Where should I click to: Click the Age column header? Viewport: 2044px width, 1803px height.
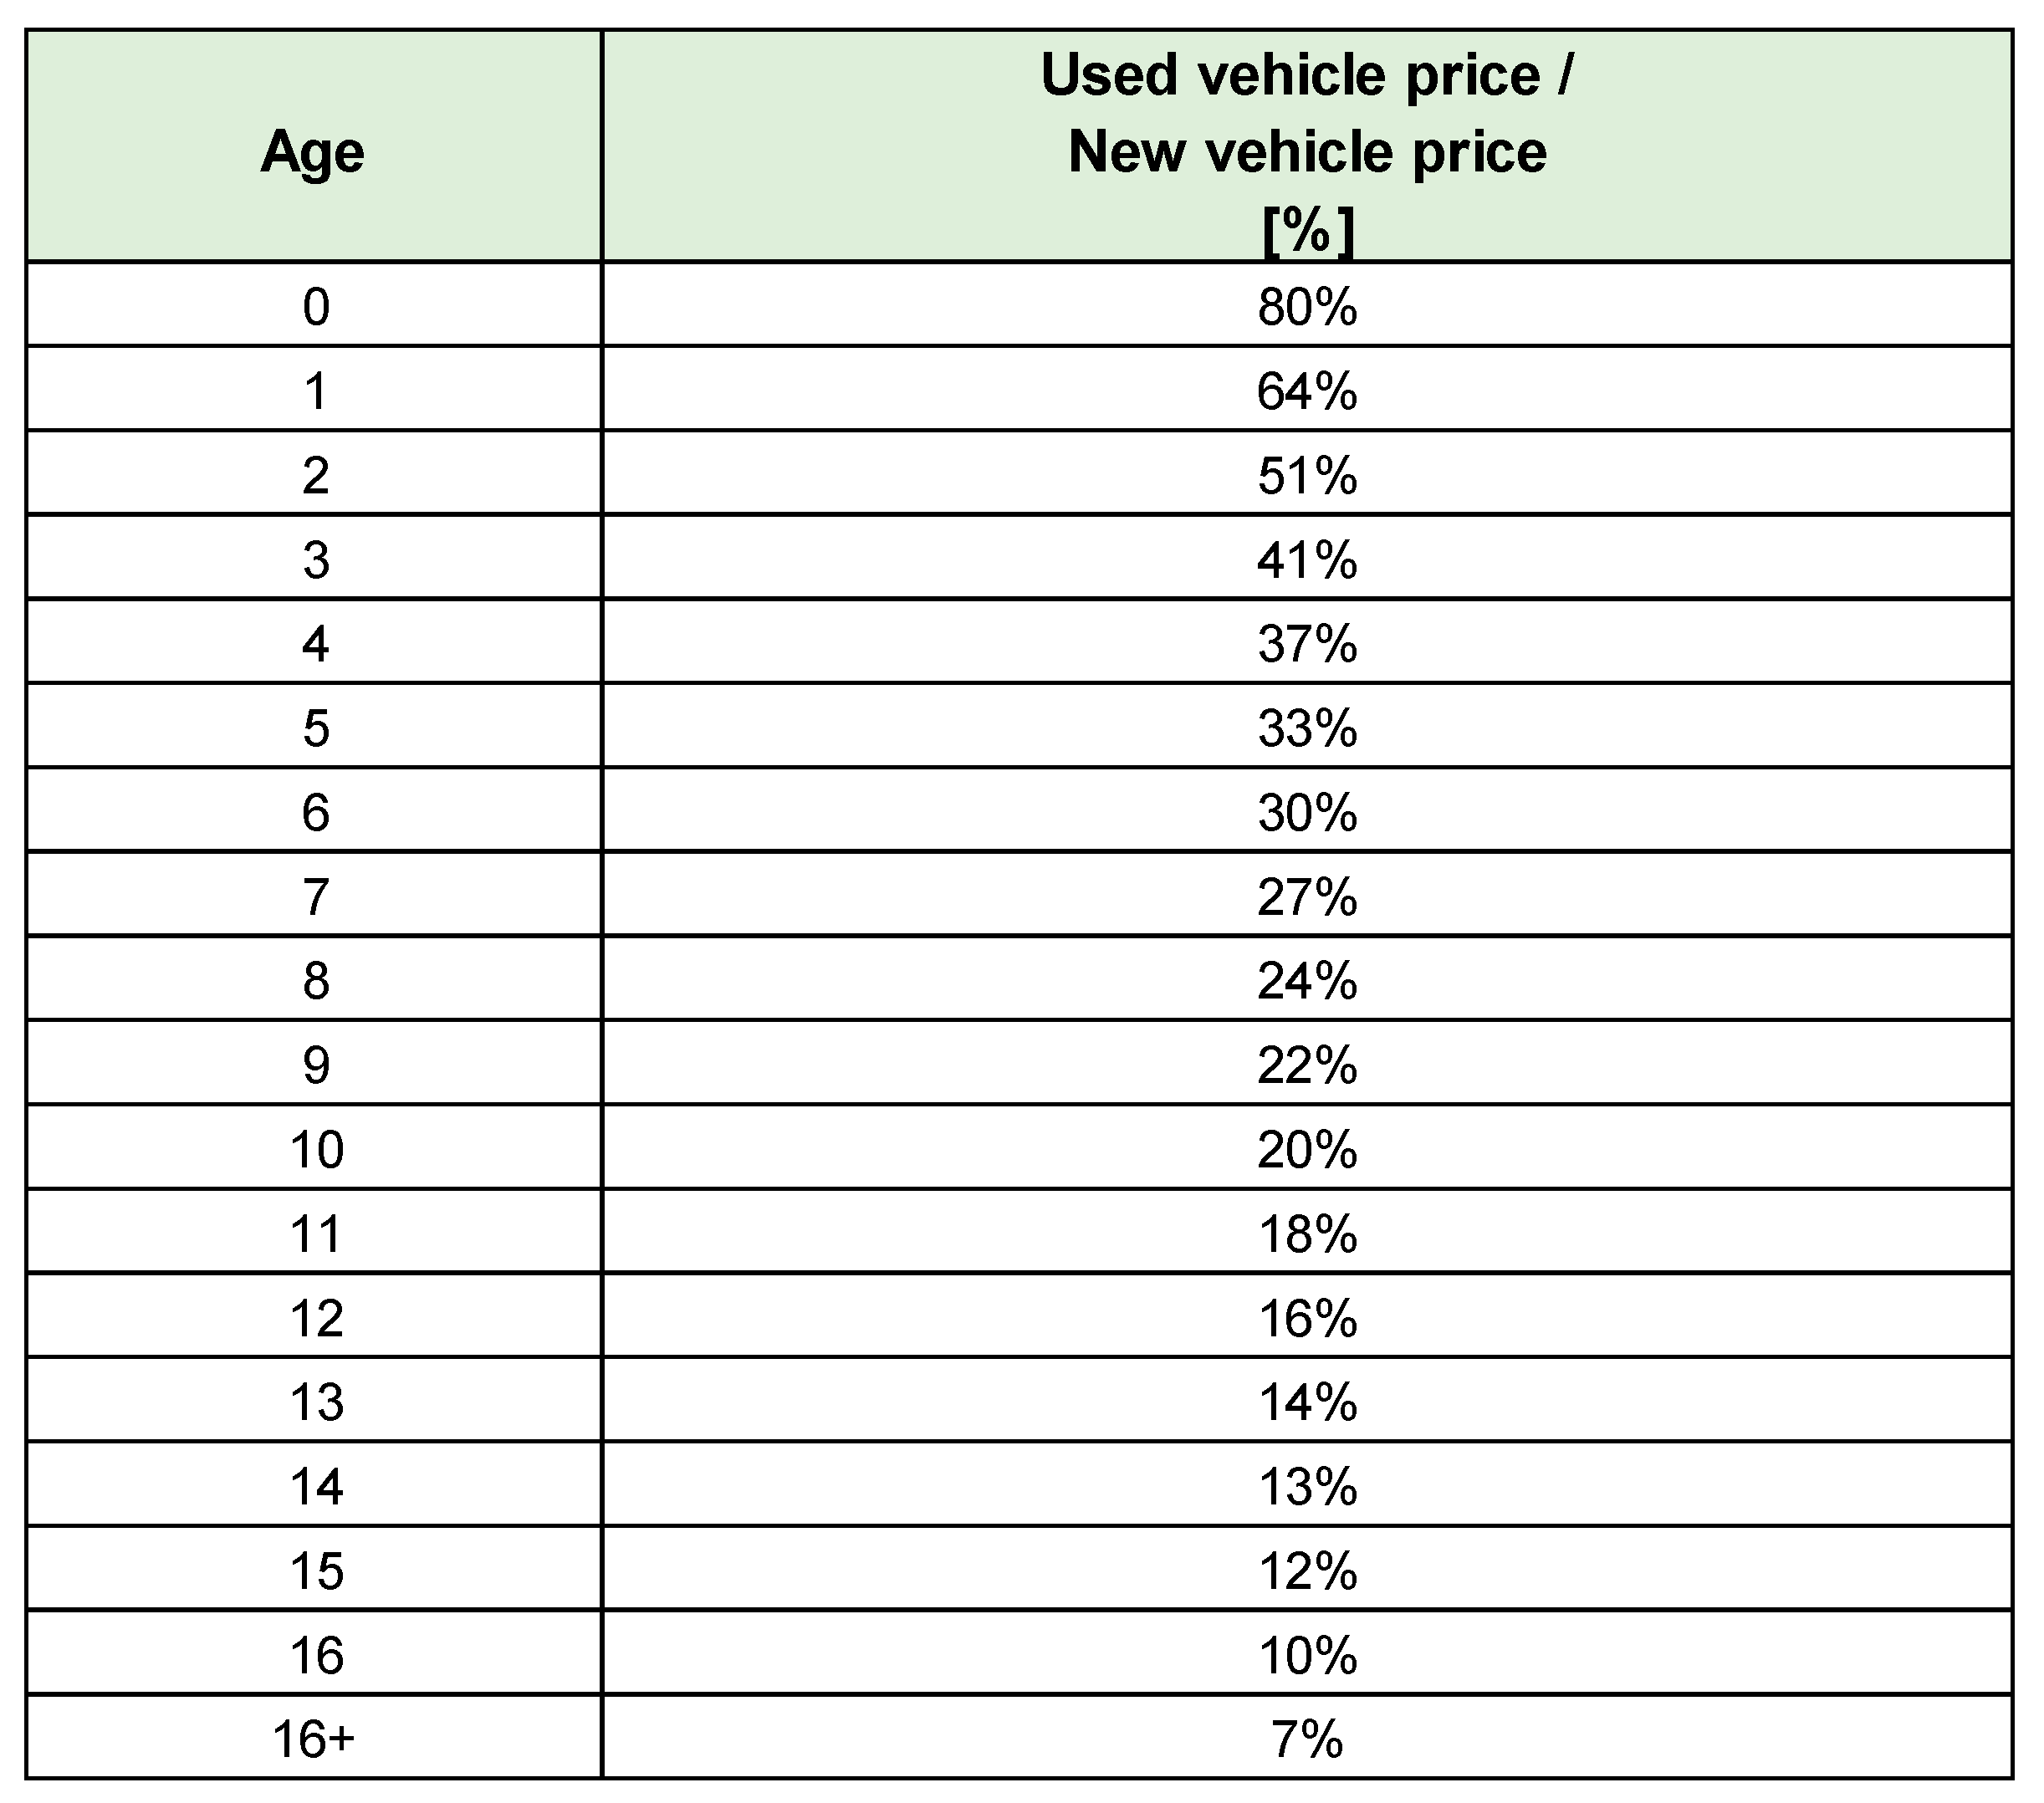click(x=313, y=152)
